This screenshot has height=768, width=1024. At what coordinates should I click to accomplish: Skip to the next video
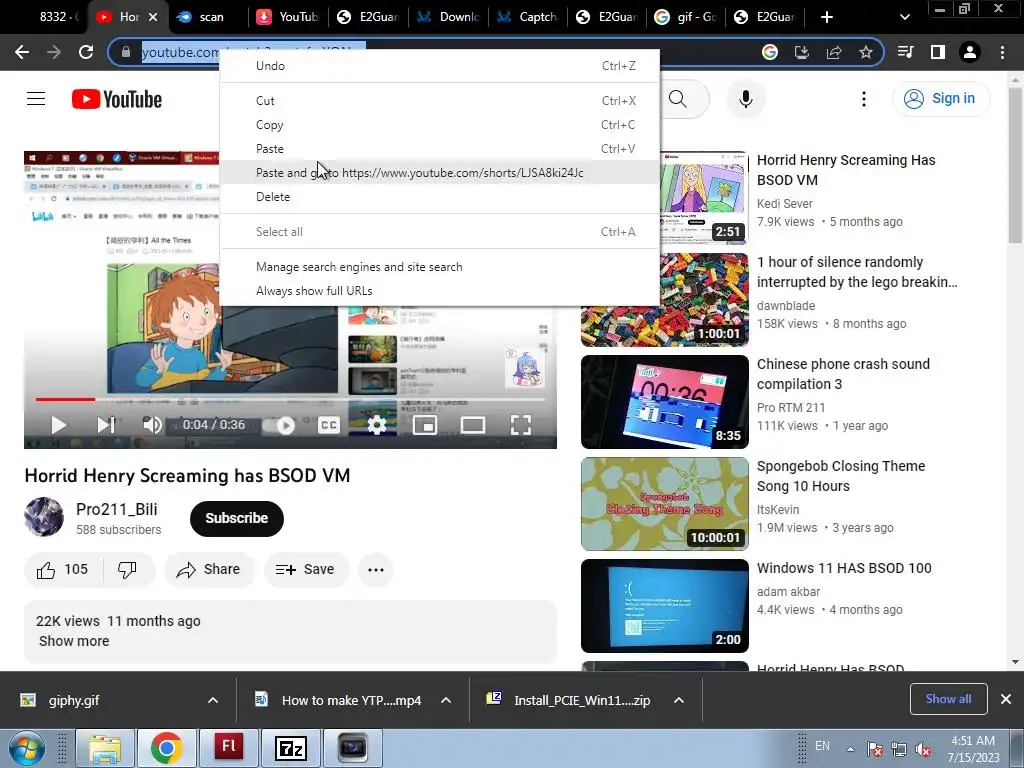click(106, 425)
